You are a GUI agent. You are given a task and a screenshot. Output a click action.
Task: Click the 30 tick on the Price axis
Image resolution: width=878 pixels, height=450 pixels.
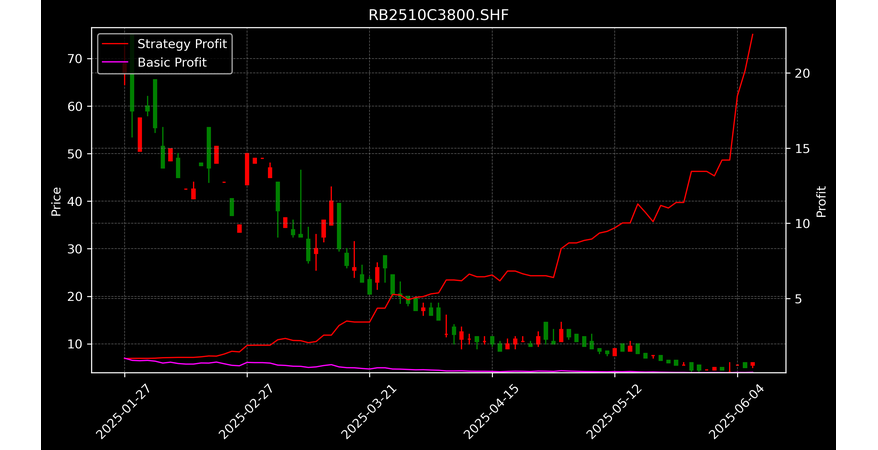pos(75,249)
